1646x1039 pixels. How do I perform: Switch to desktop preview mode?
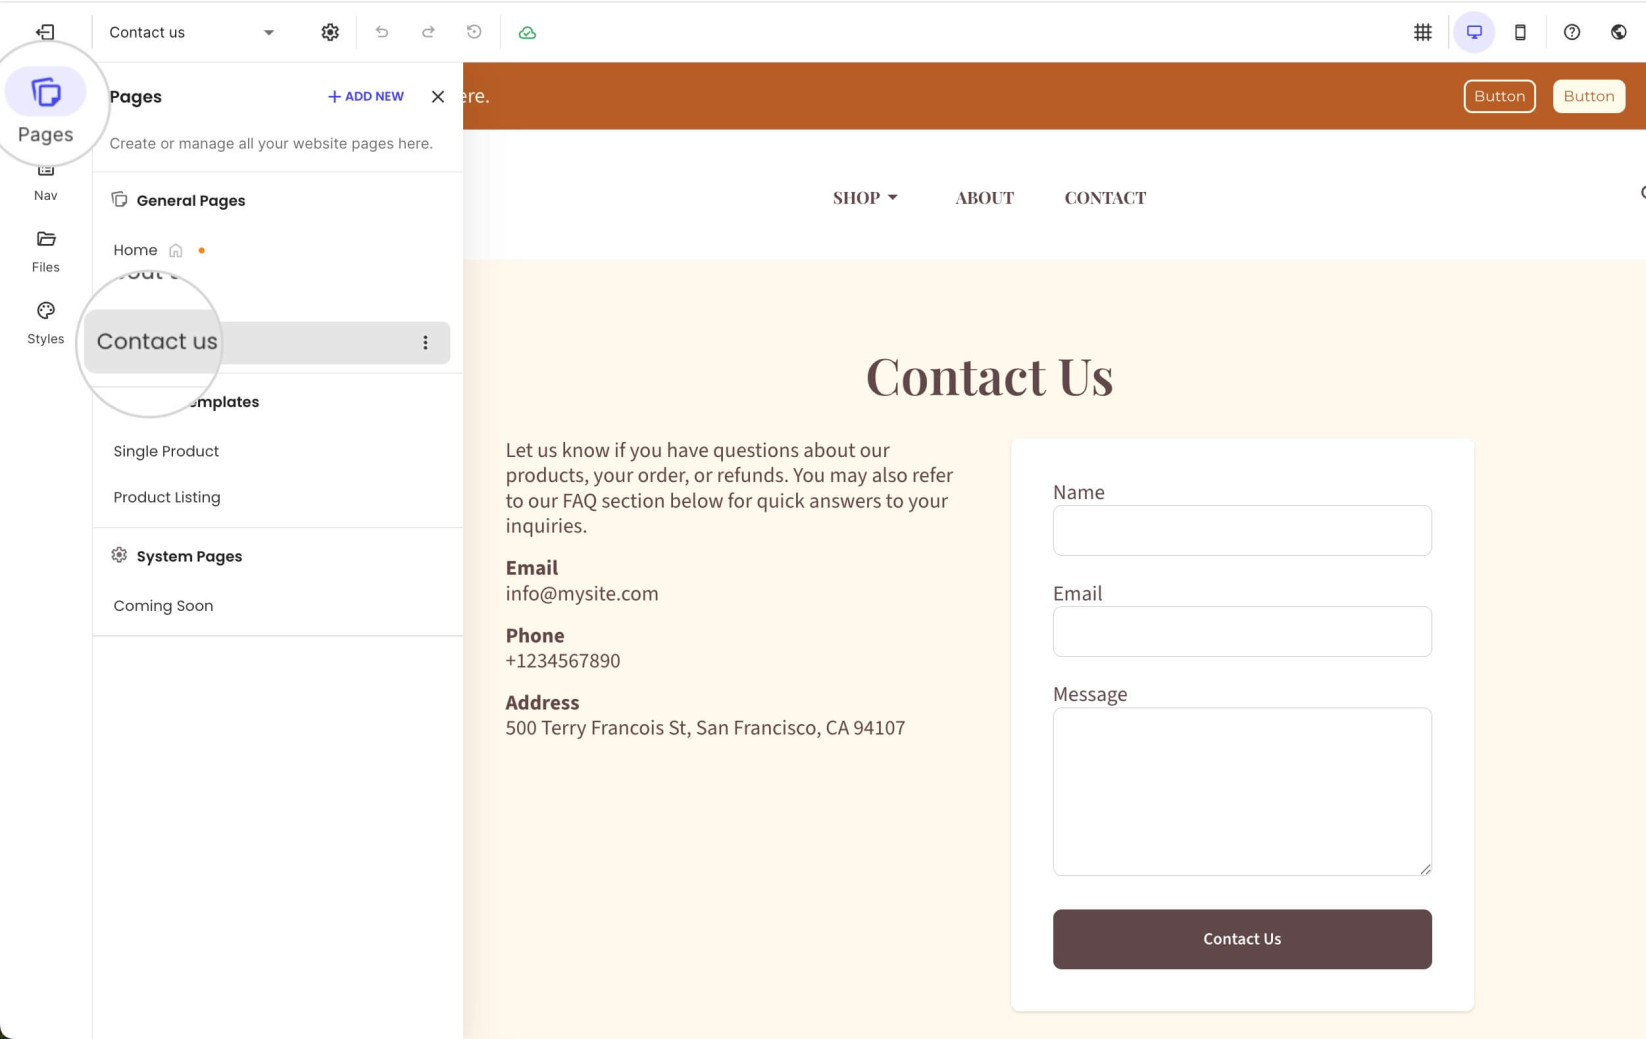[x=1474, y=32]
